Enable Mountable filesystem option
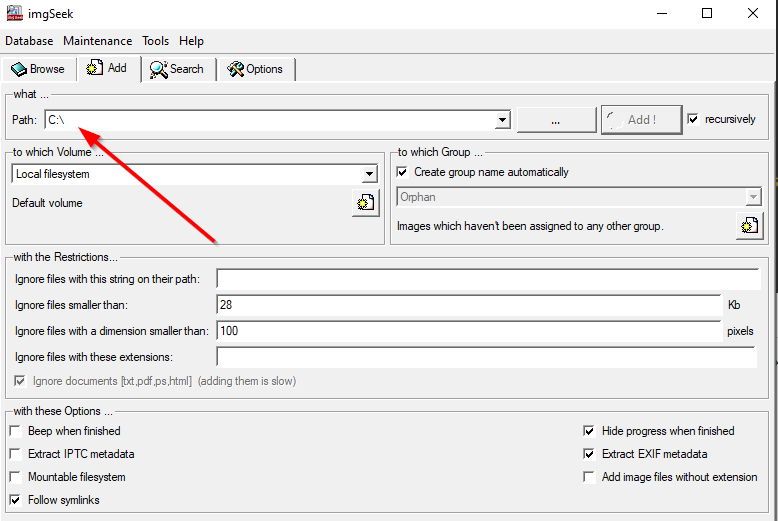778x521 pixels. coord(16,477)
